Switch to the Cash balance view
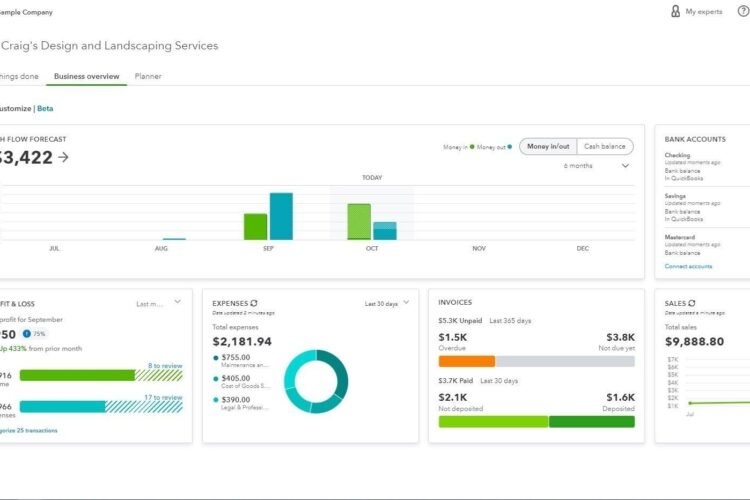 [605, 146]
